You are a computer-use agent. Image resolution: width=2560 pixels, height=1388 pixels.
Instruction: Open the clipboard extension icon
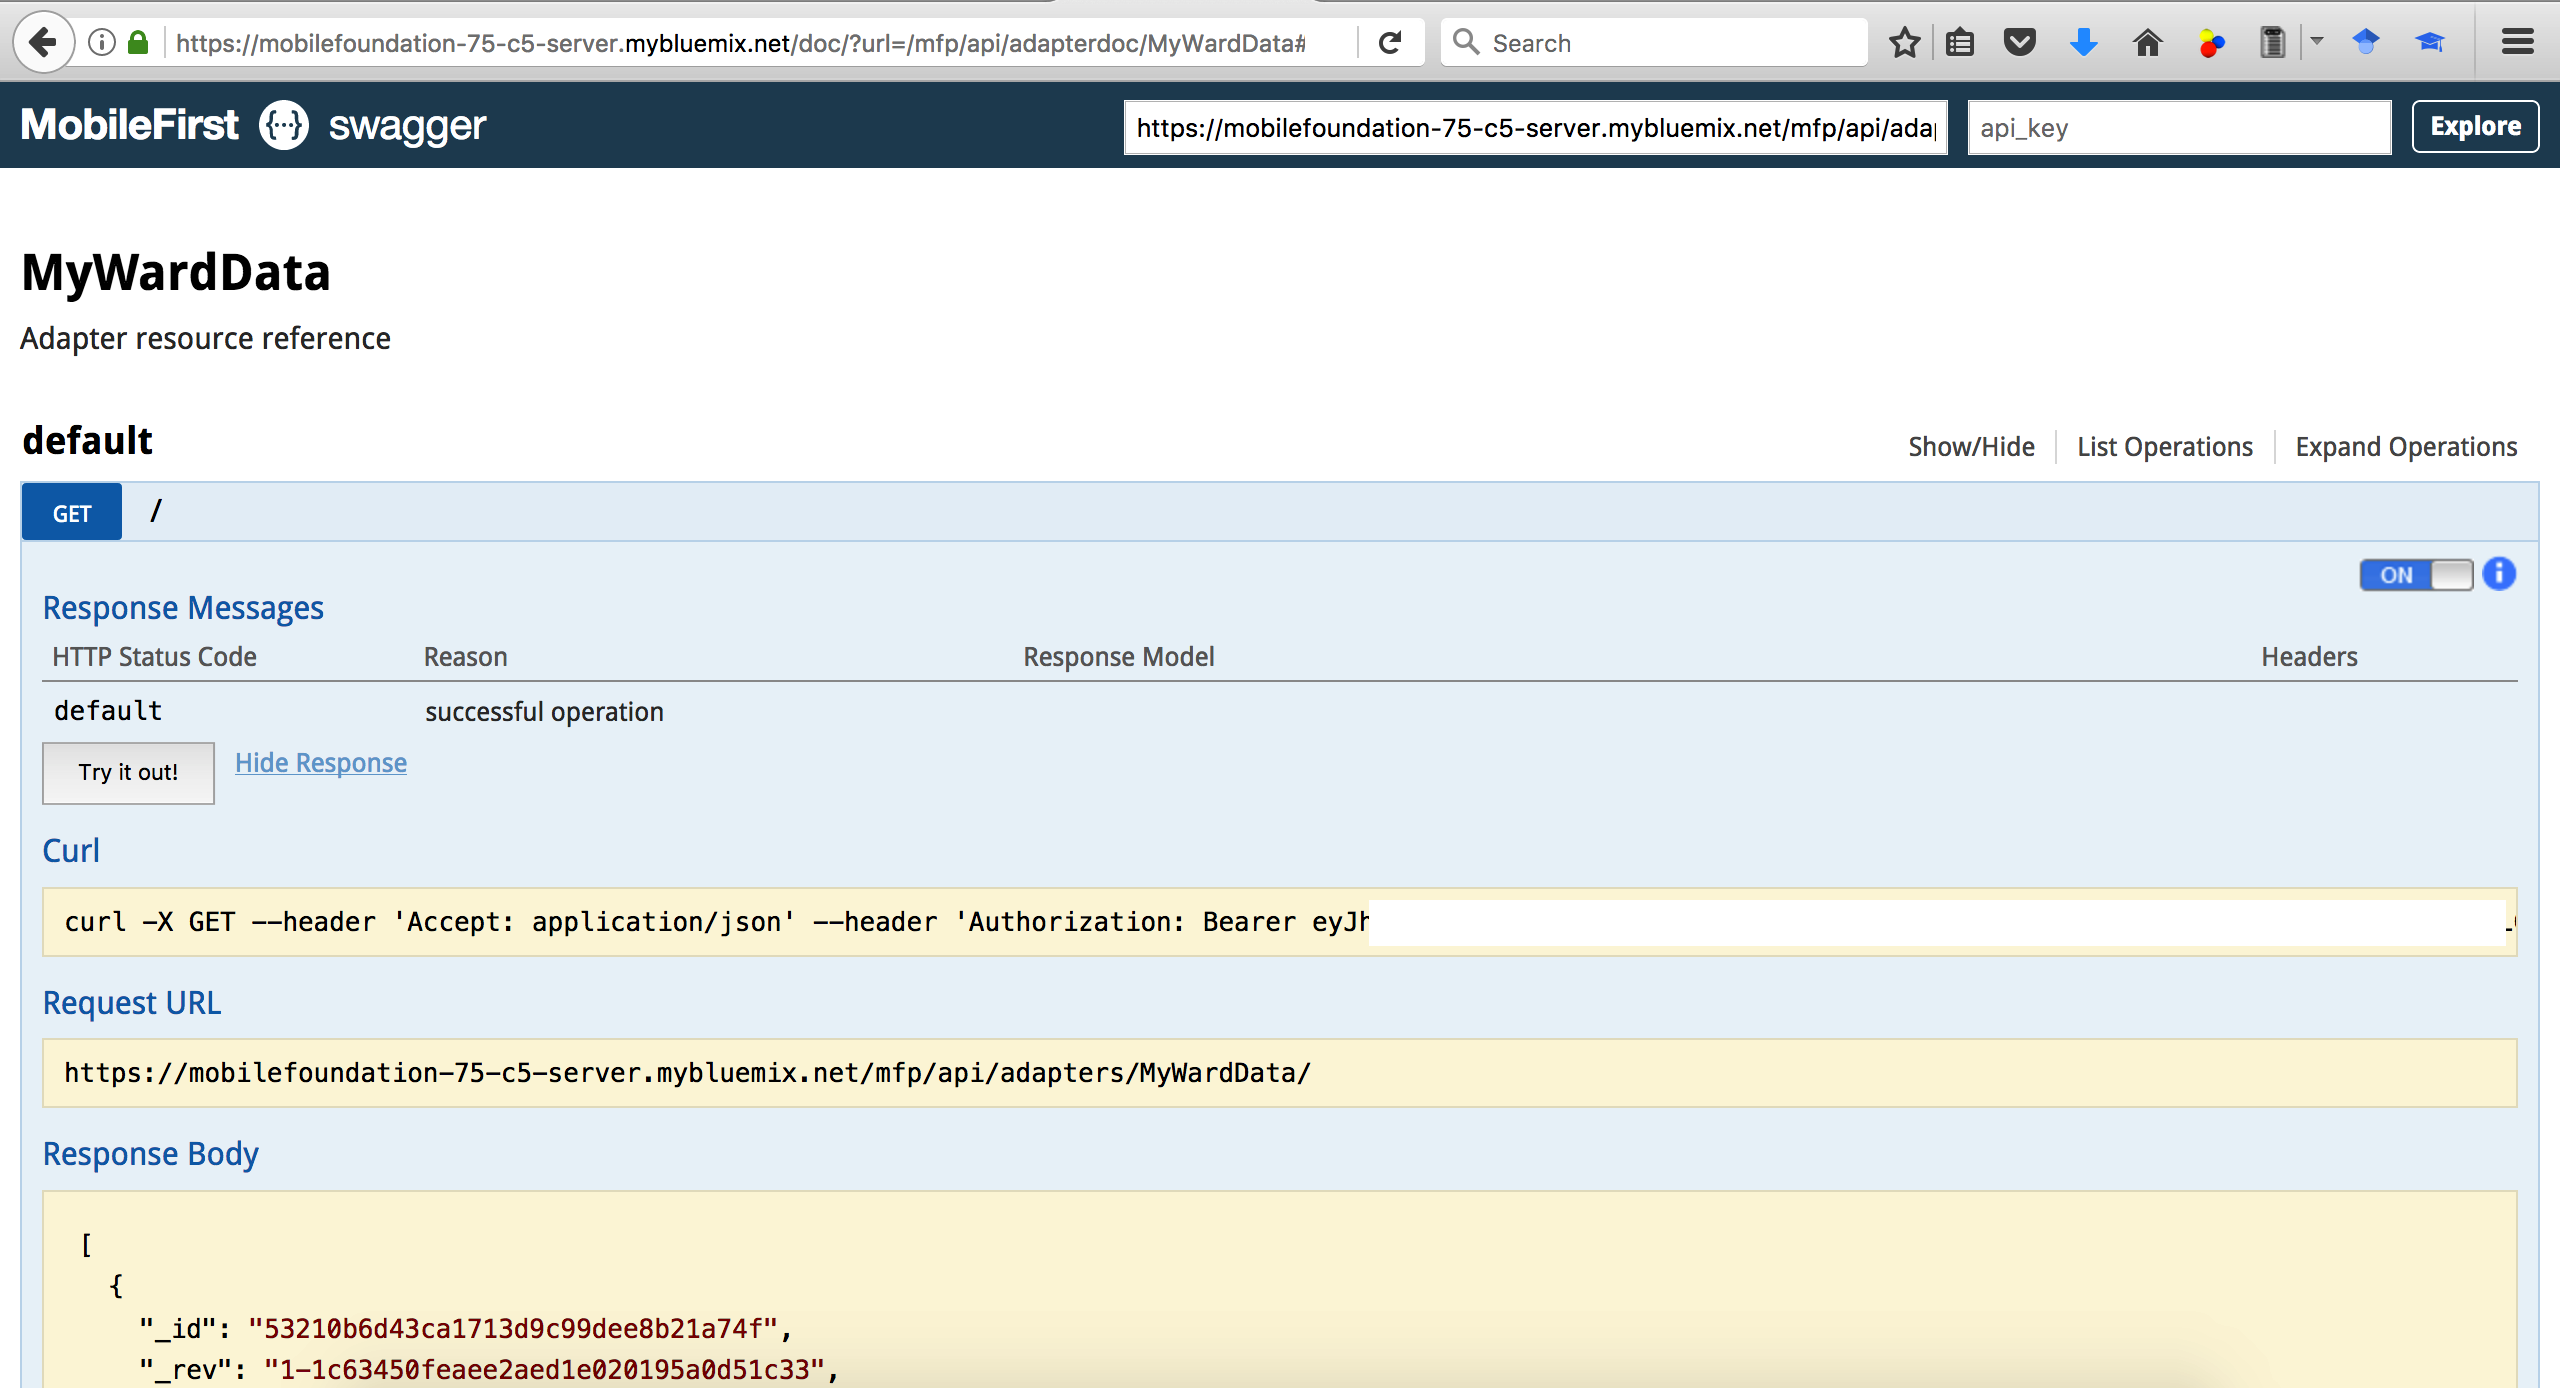click(x=2273, y=42)
